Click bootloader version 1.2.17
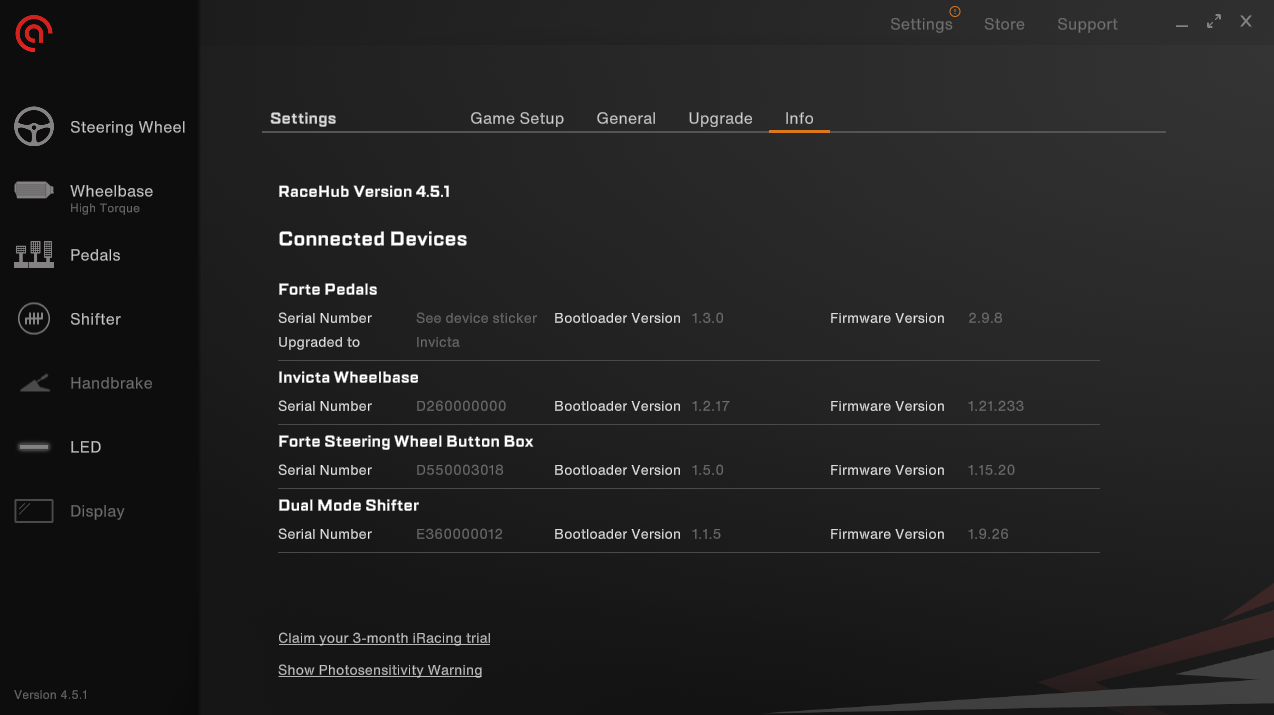This screenshot has height=715, width=1274. tap(711, 406)
